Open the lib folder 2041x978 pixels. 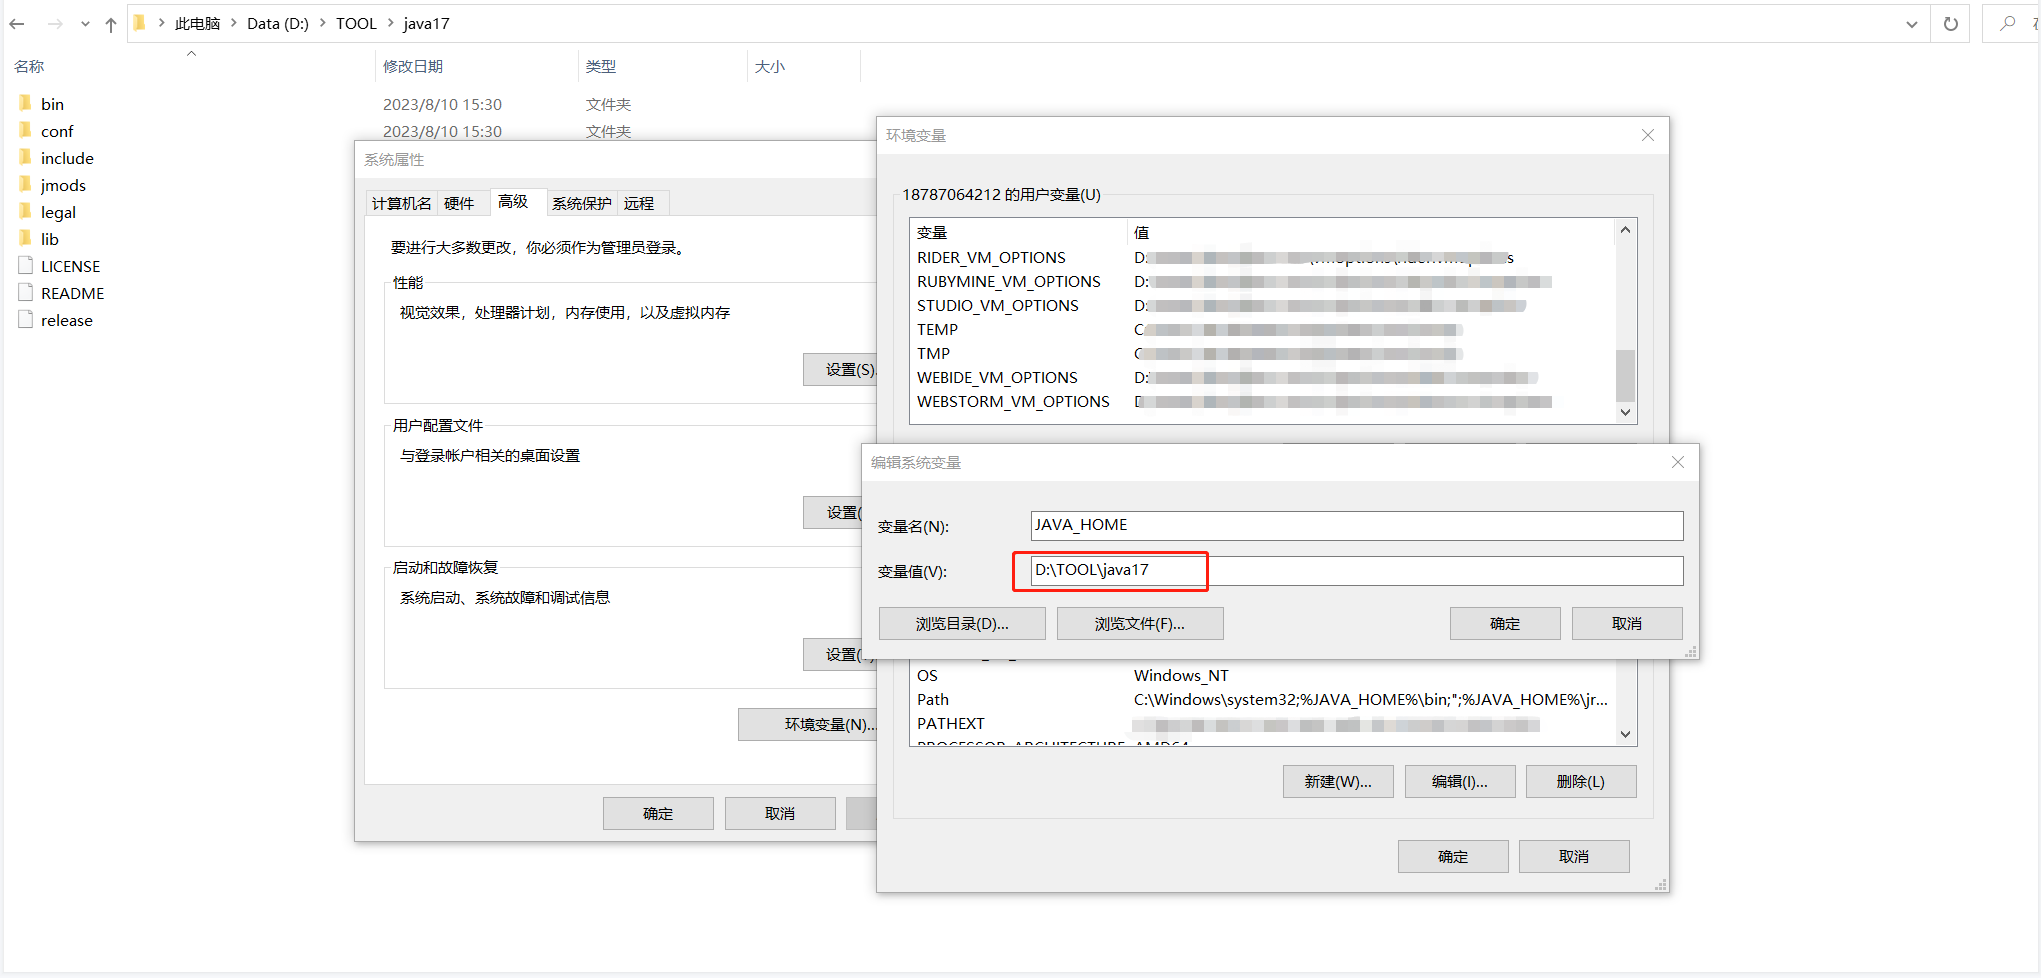48,238
